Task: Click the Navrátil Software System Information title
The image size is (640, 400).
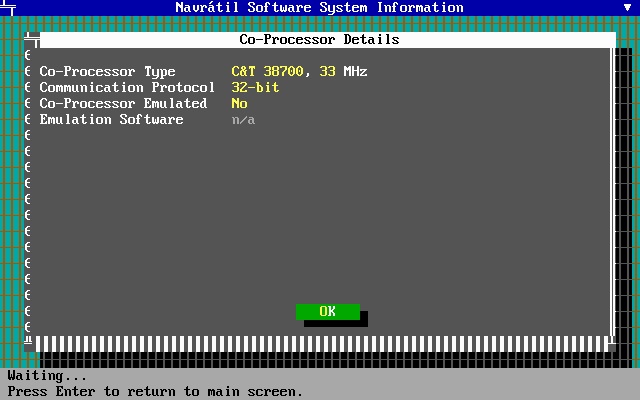Action: [x=319, y=7]
